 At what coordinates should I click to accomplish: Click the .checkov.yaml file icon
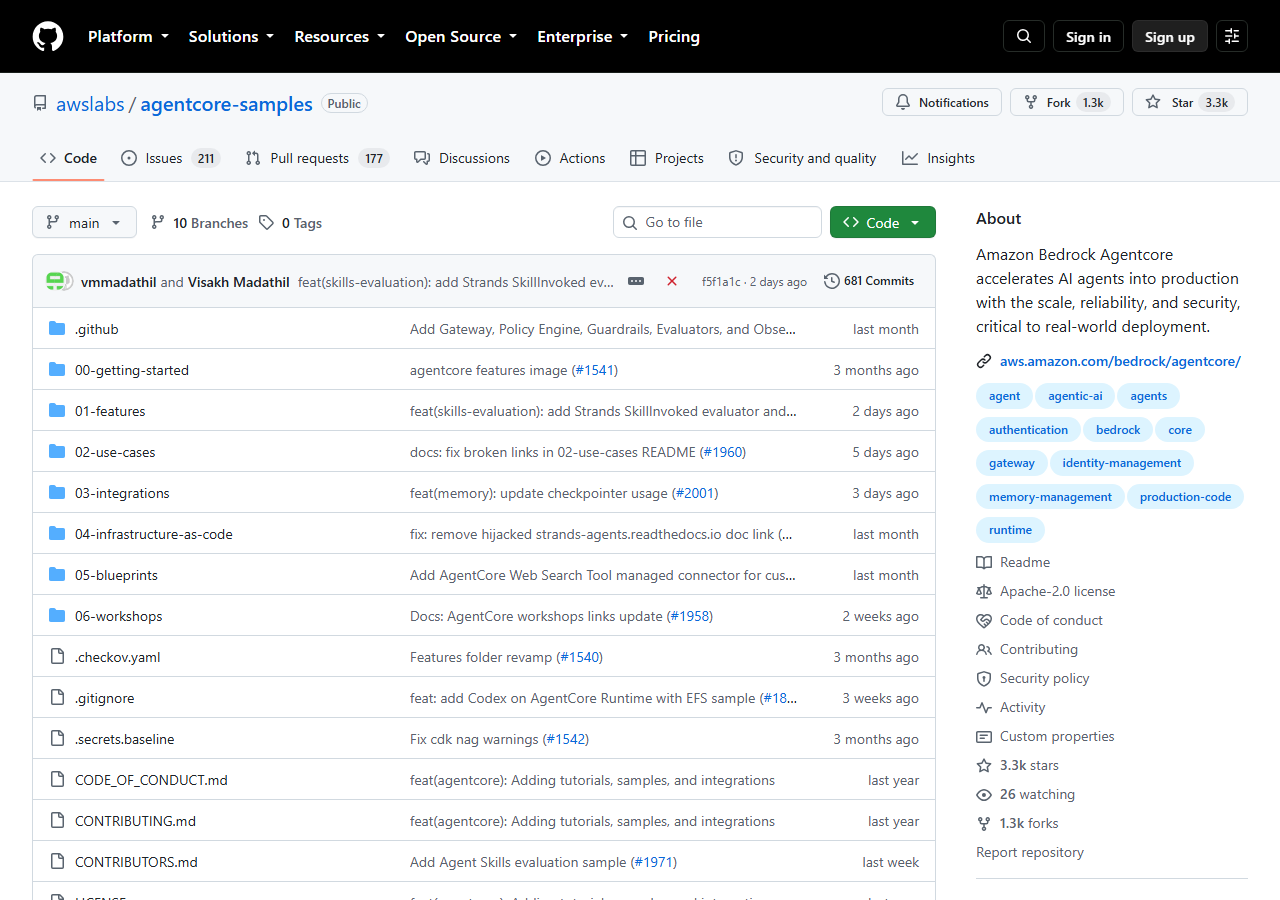(x=57, y=657)
